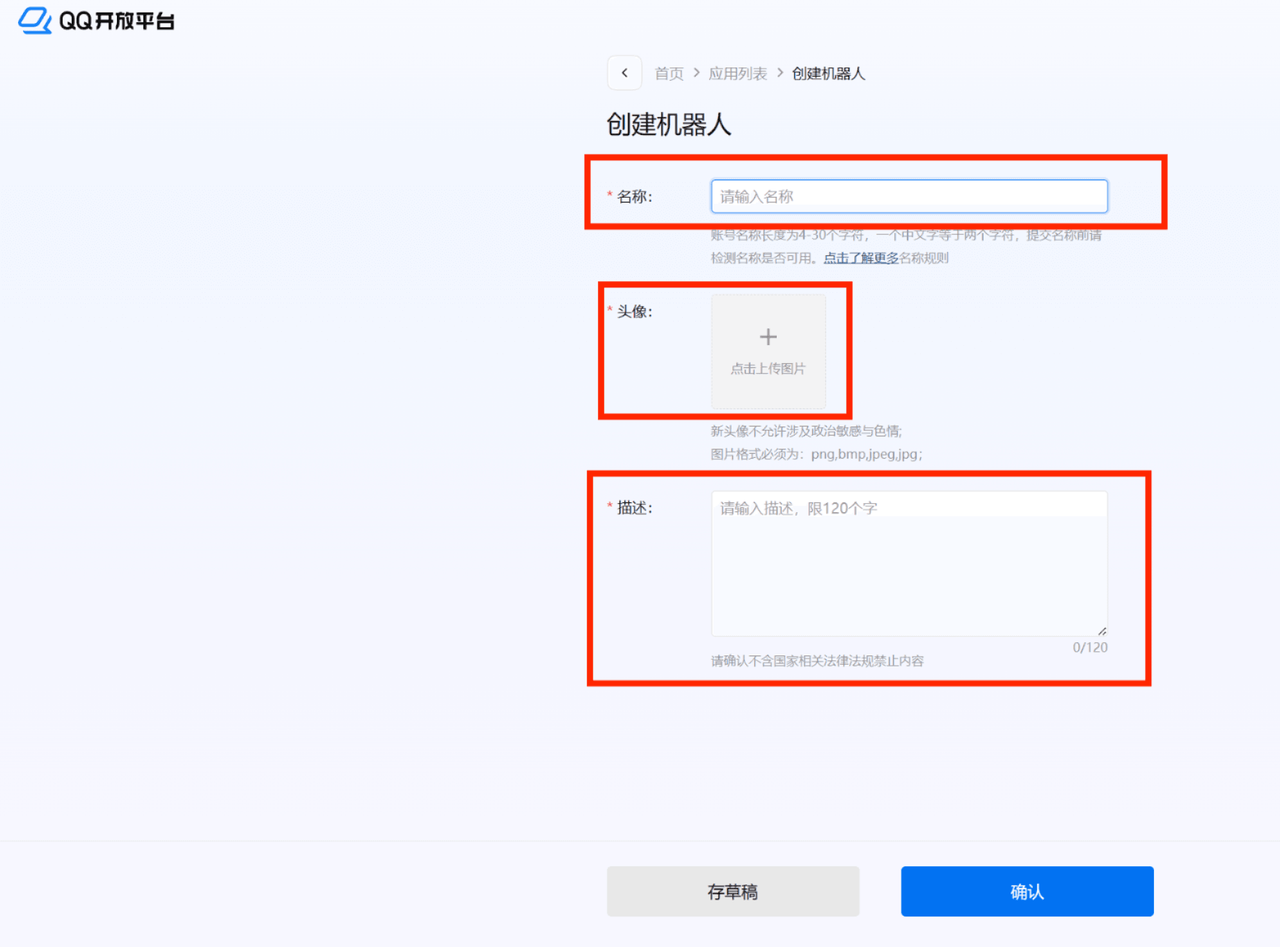Click the 0/120 character counter
The width and height of the screenshot is (1280, 947).
coord(1090,648)
